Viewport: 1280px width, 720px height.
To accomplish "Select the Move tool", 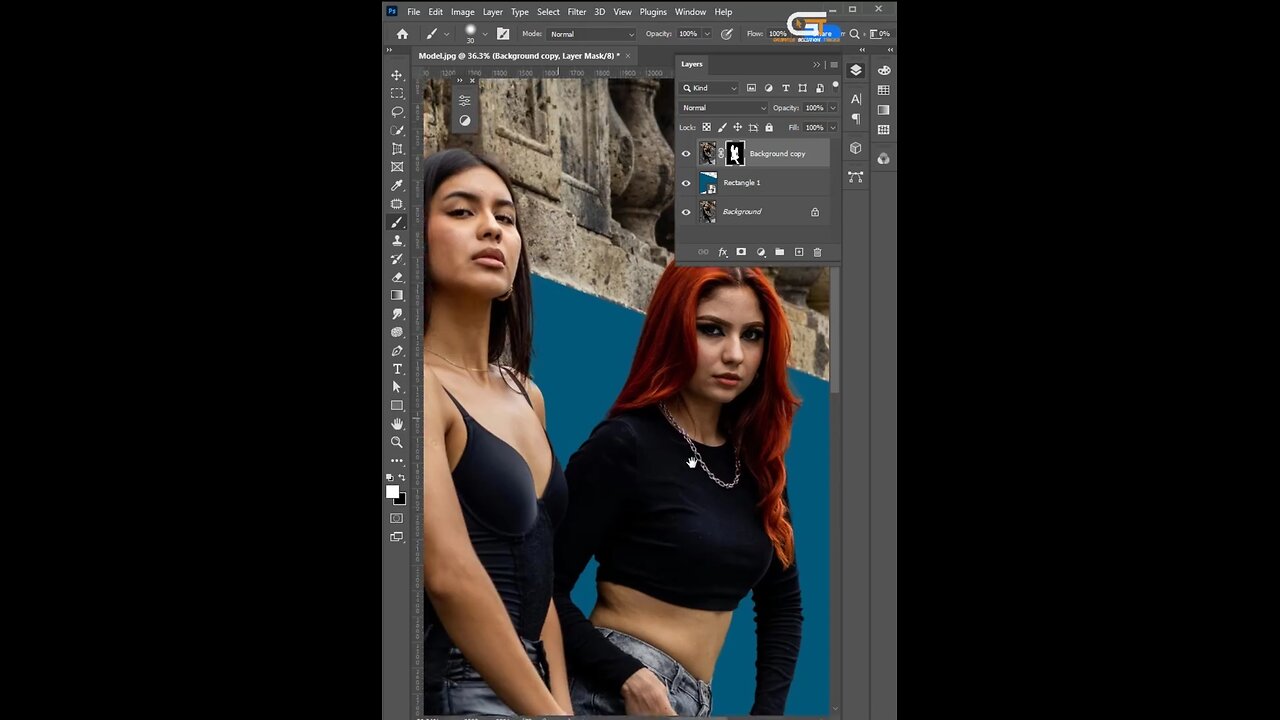I will pyautogui.click(x=397, y=75).
